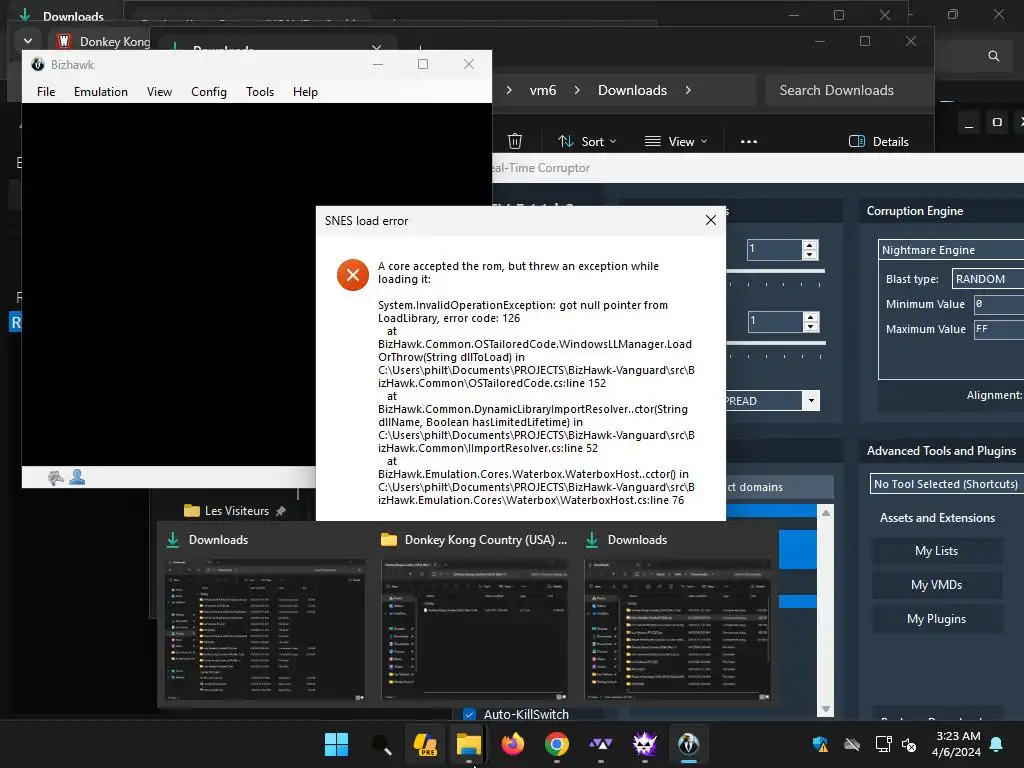The width and height of the screenshot is (1024, 768).
Task: Click the pin icon next to Les Visiteurs
Action: [x=281, y=511]
